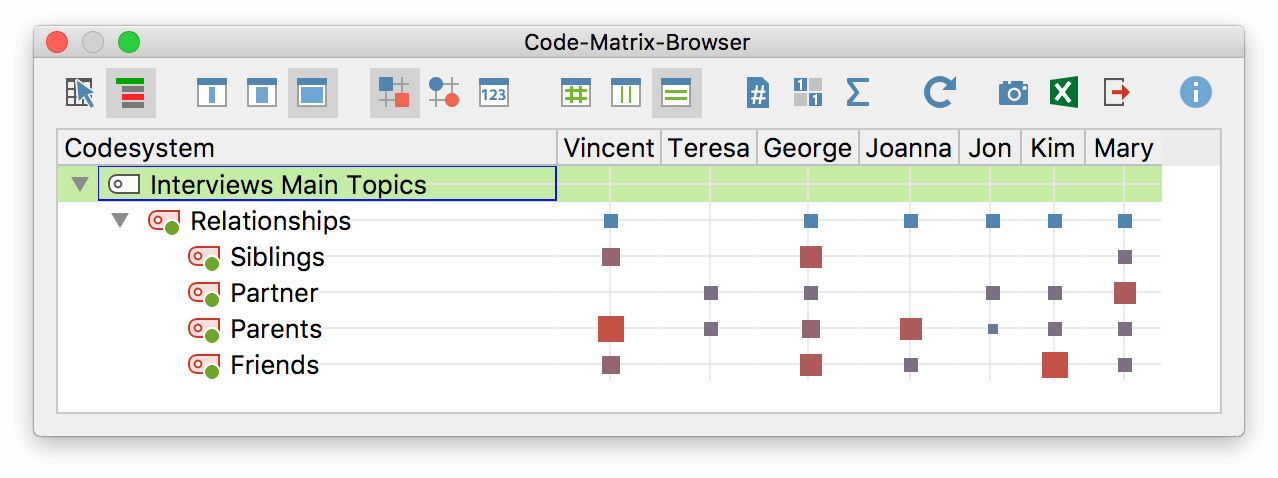Select the narrow column width icon
1278x478 pixels.
(211, 93)
